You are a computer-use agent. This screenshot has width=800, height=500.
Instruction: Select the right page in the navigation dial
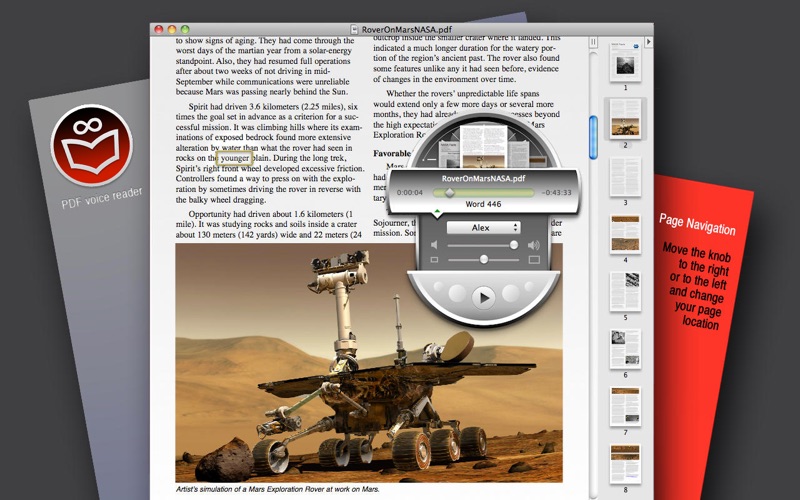click(x=519, y=155)
